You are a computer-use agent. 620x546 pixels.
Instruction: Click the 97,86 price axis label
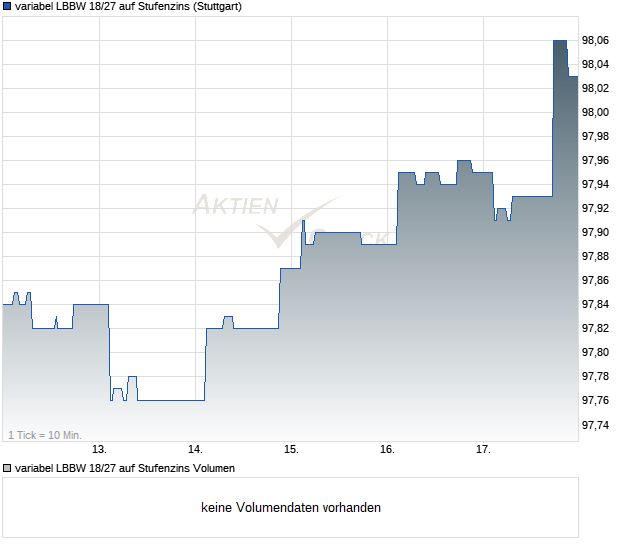[x=595, y=280]
